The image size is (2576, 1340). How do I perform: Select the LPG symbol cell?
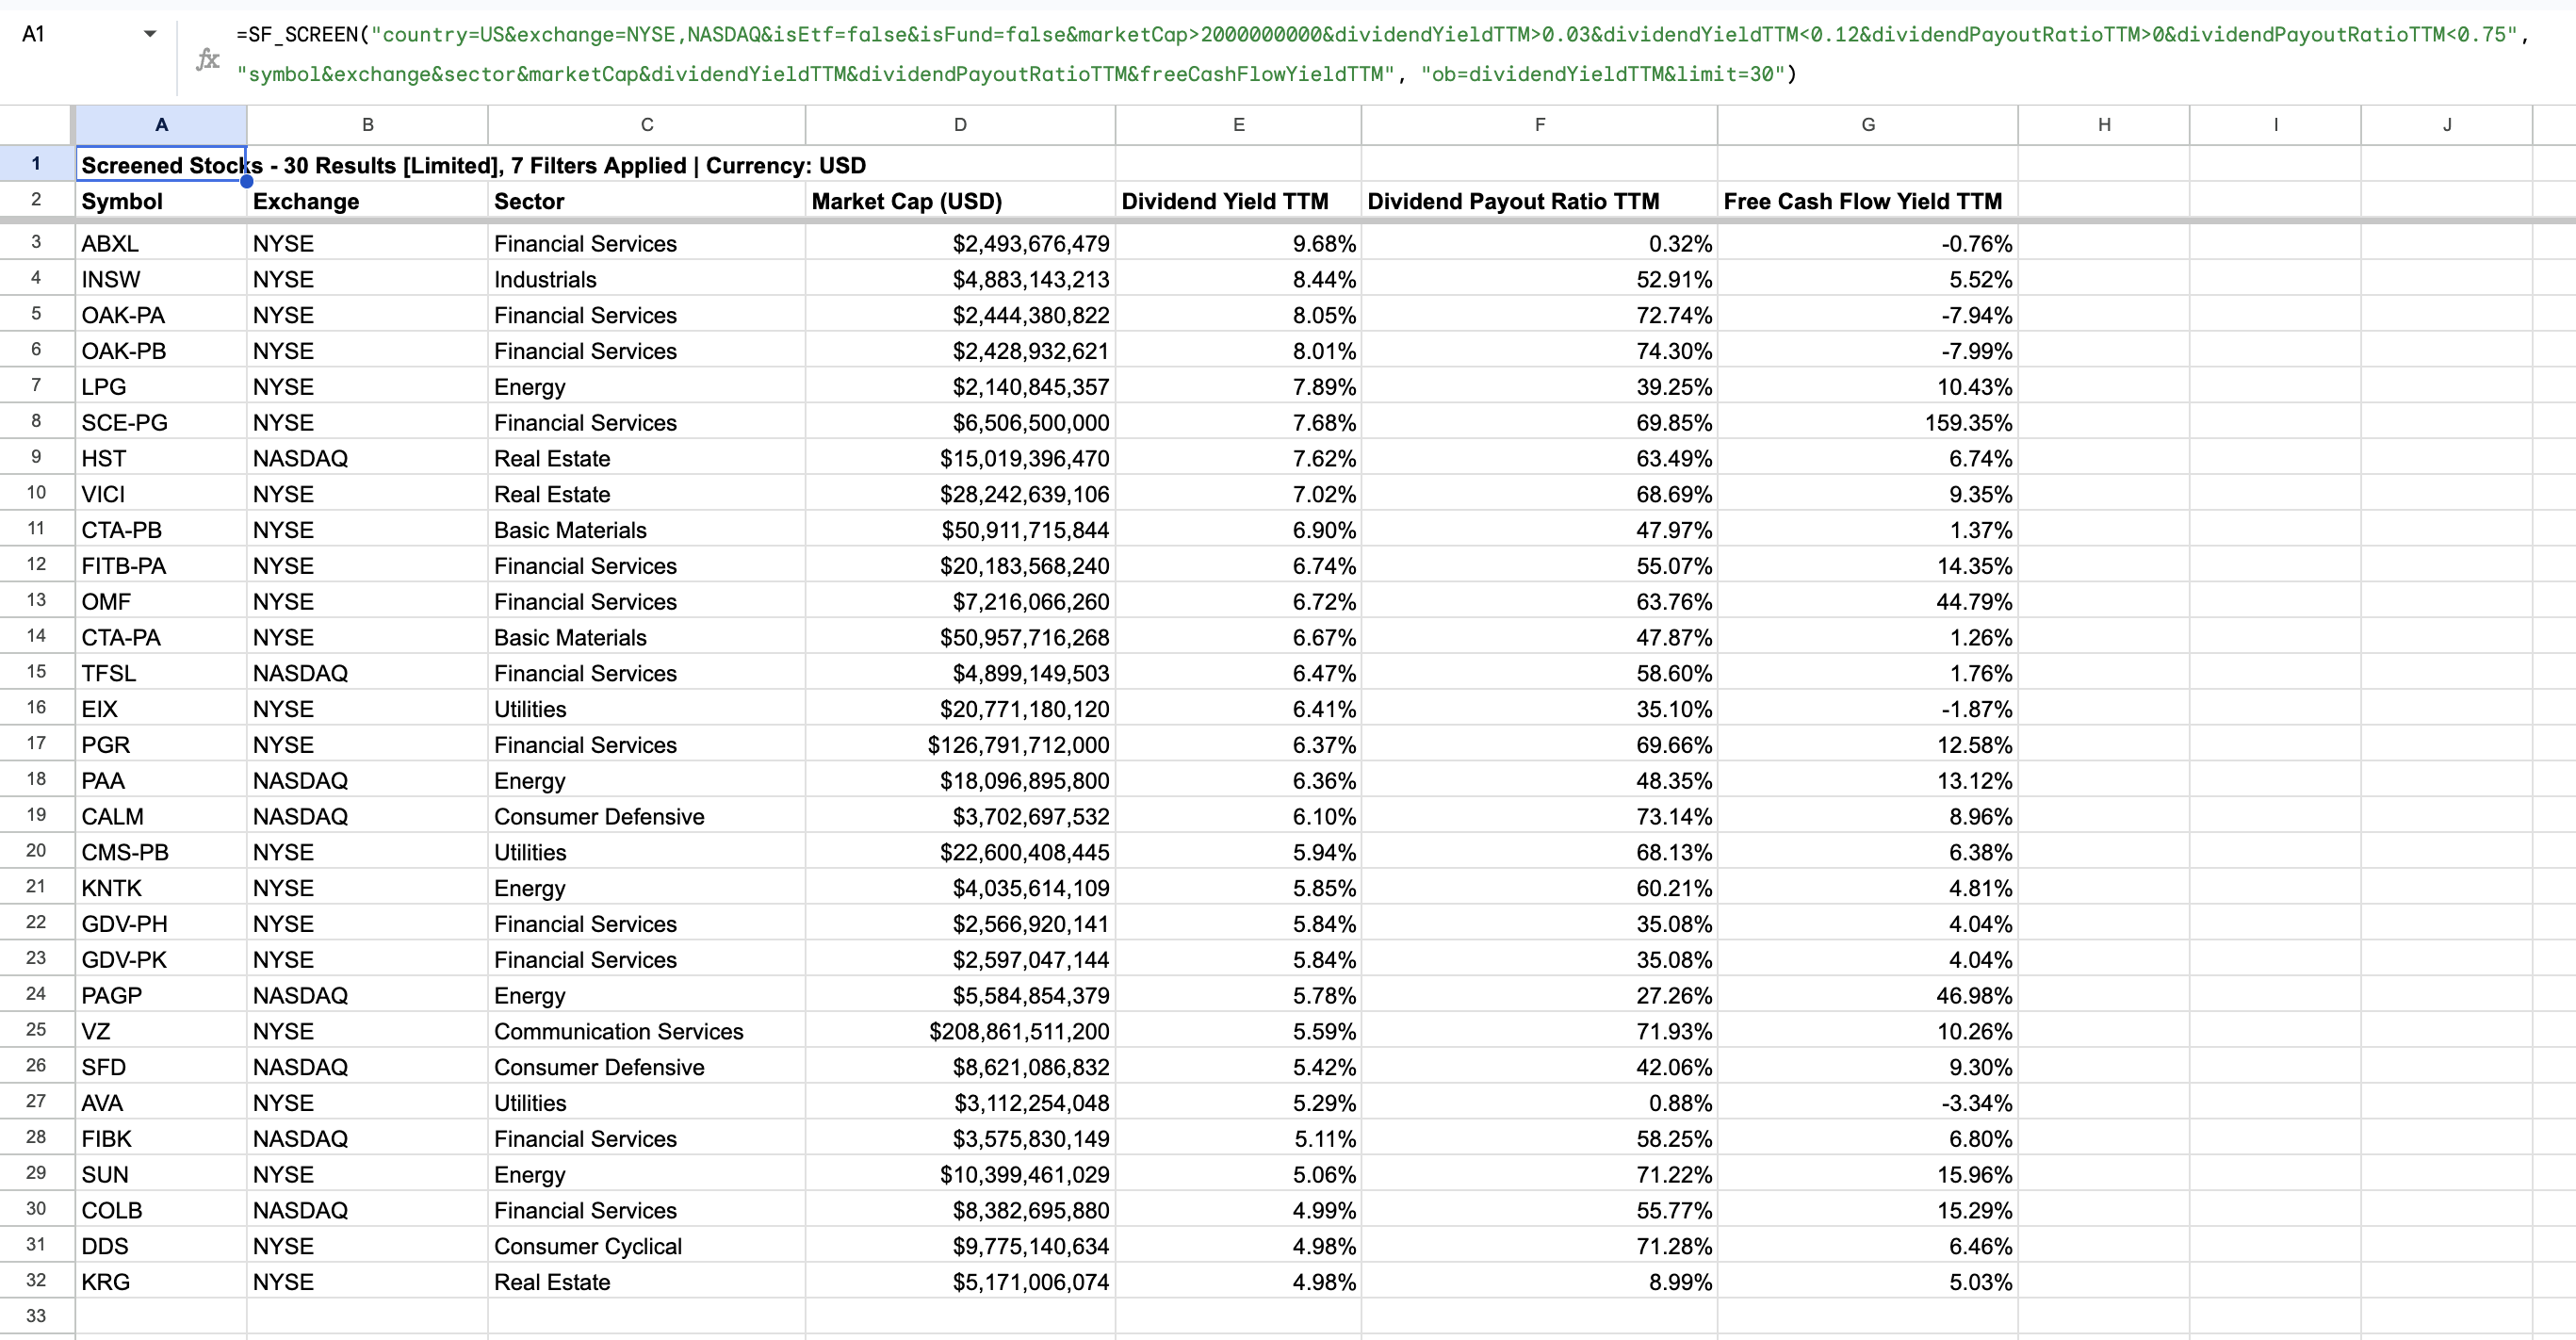[x=161, y=387]
